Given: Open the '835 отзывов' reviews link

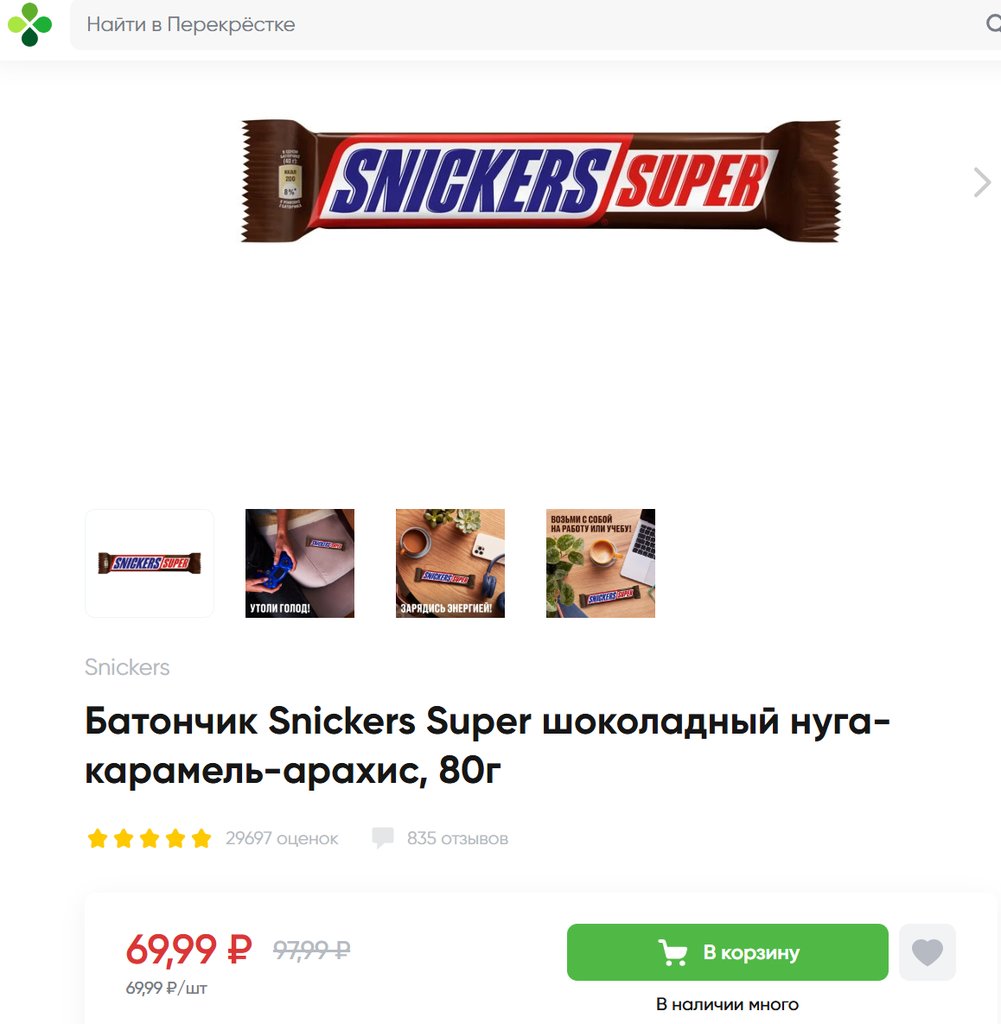Looking at the screenshot, I should tap(458, 838).
